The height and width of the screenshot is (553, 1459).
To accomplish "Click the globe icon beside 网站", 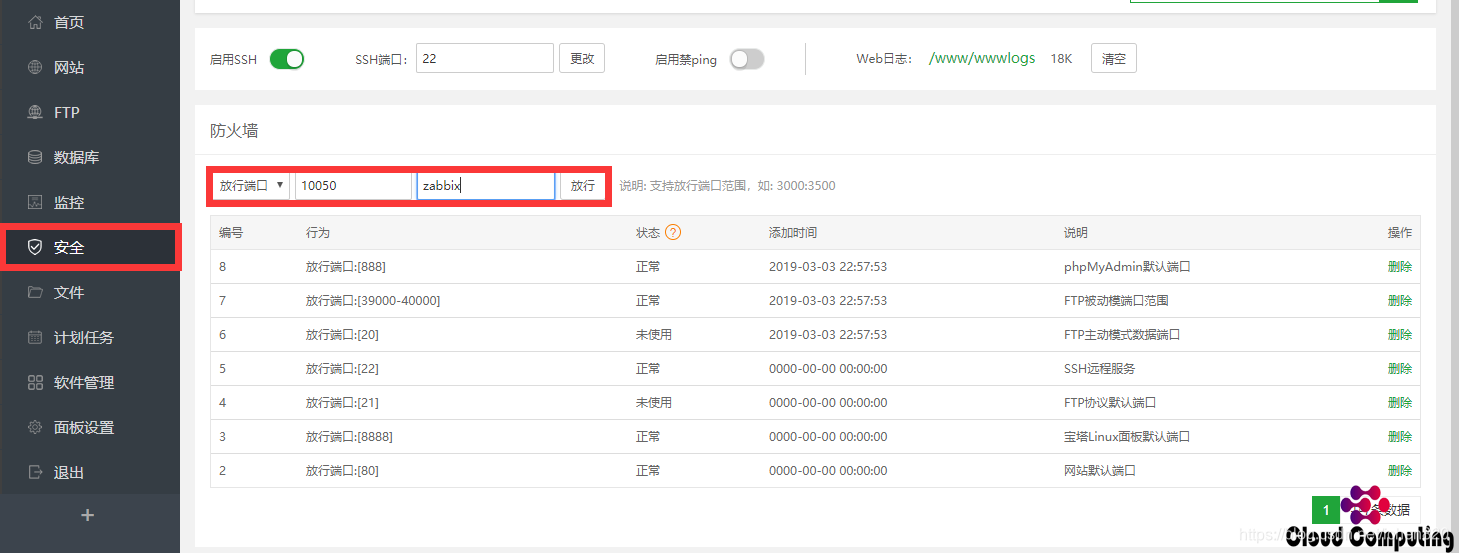I will [35, 67].
